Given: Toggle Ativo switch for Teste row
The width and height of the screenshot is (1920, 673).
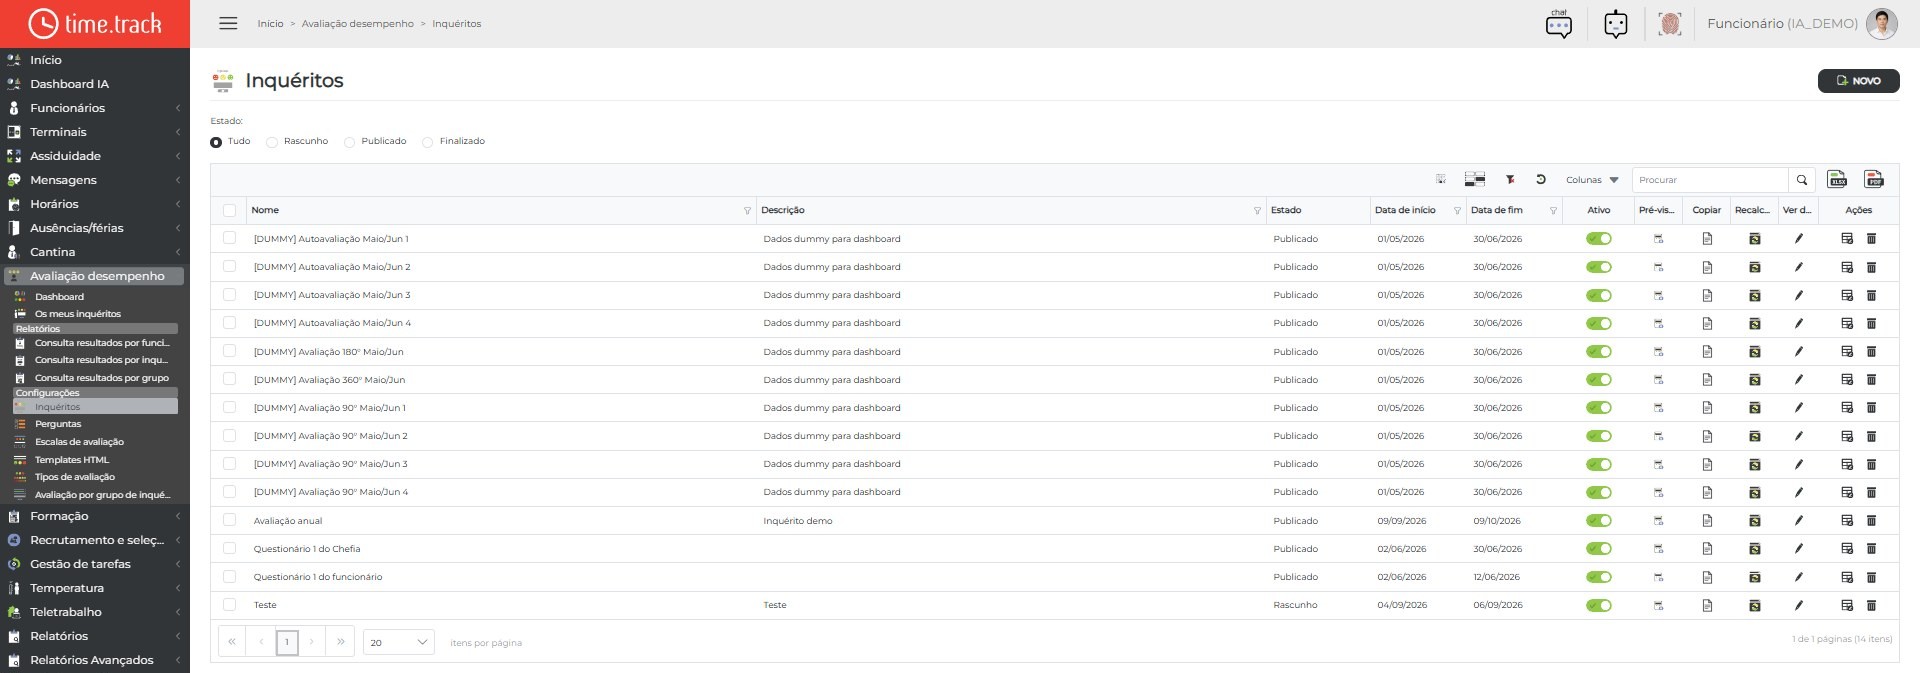Looking at the screenshot, I should tap(1599, 605).
